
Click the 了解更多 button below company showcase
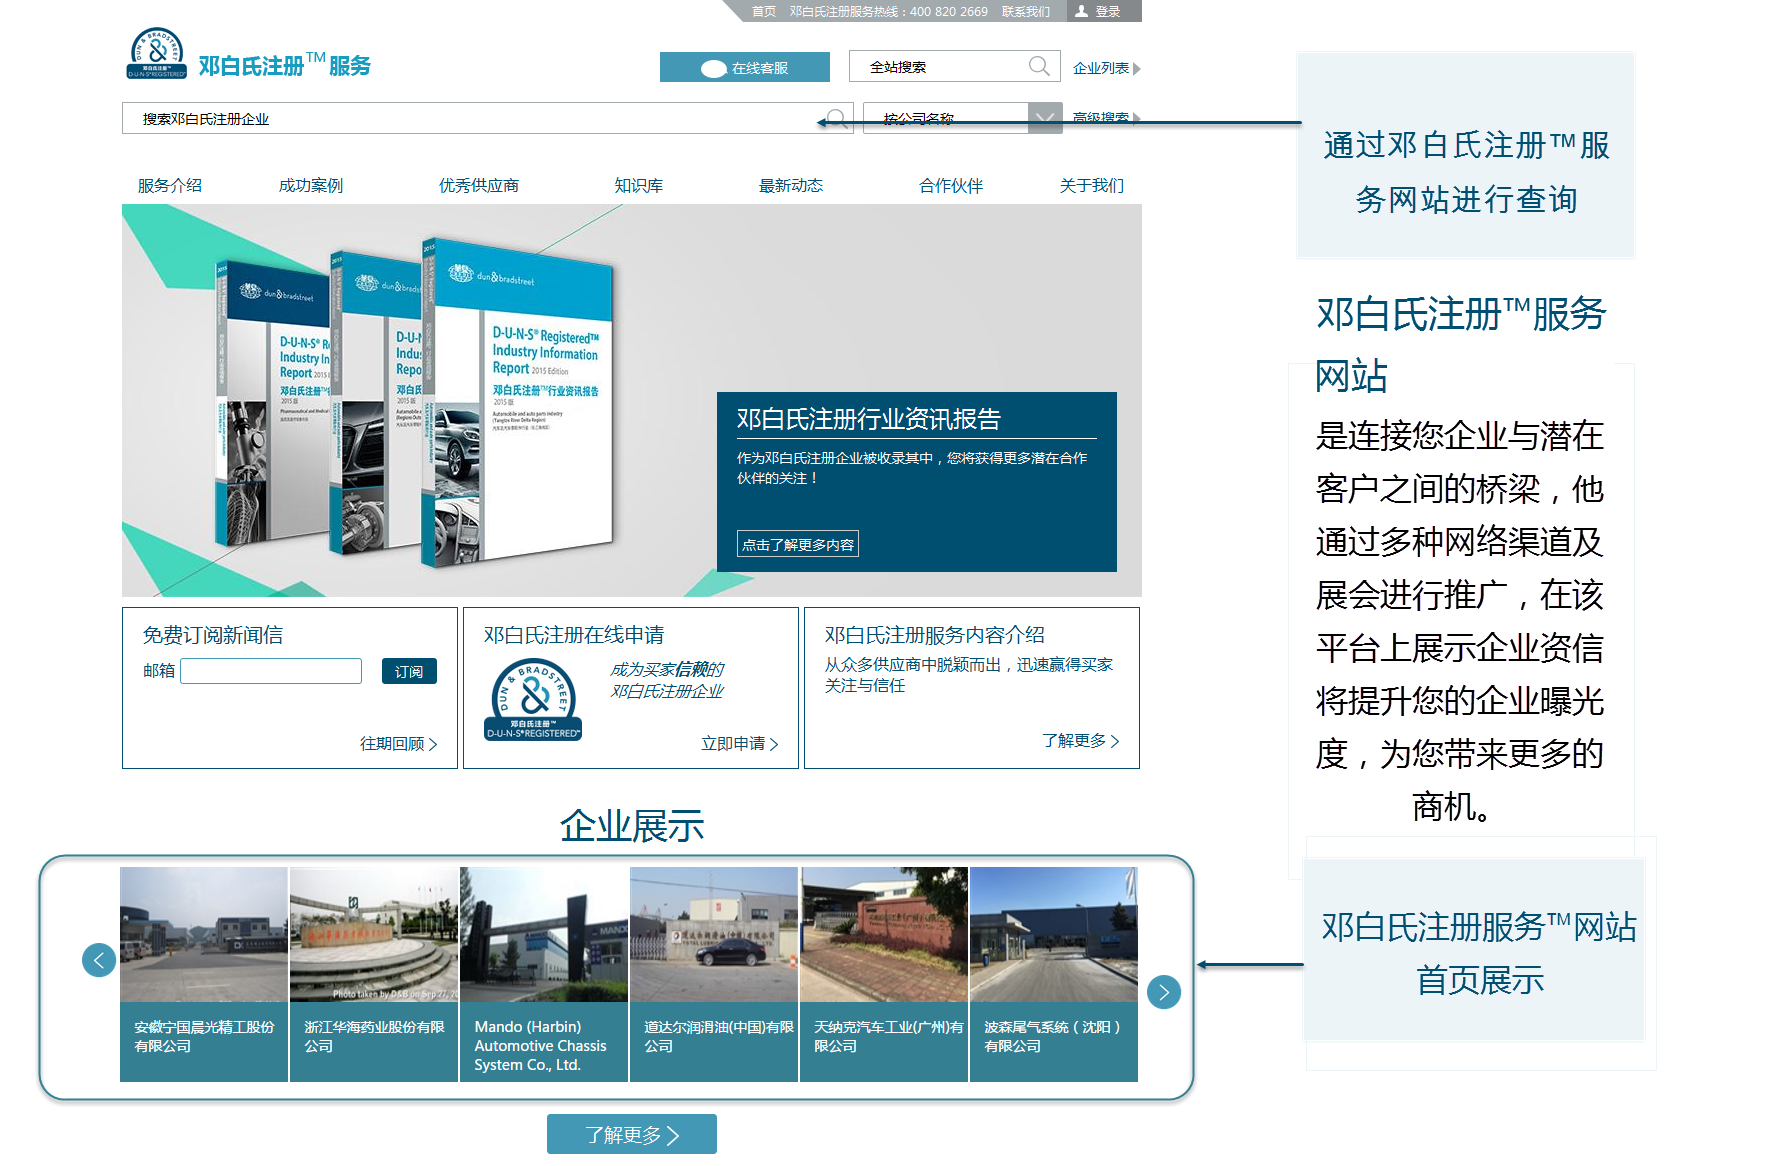[x=631, y=1134]
